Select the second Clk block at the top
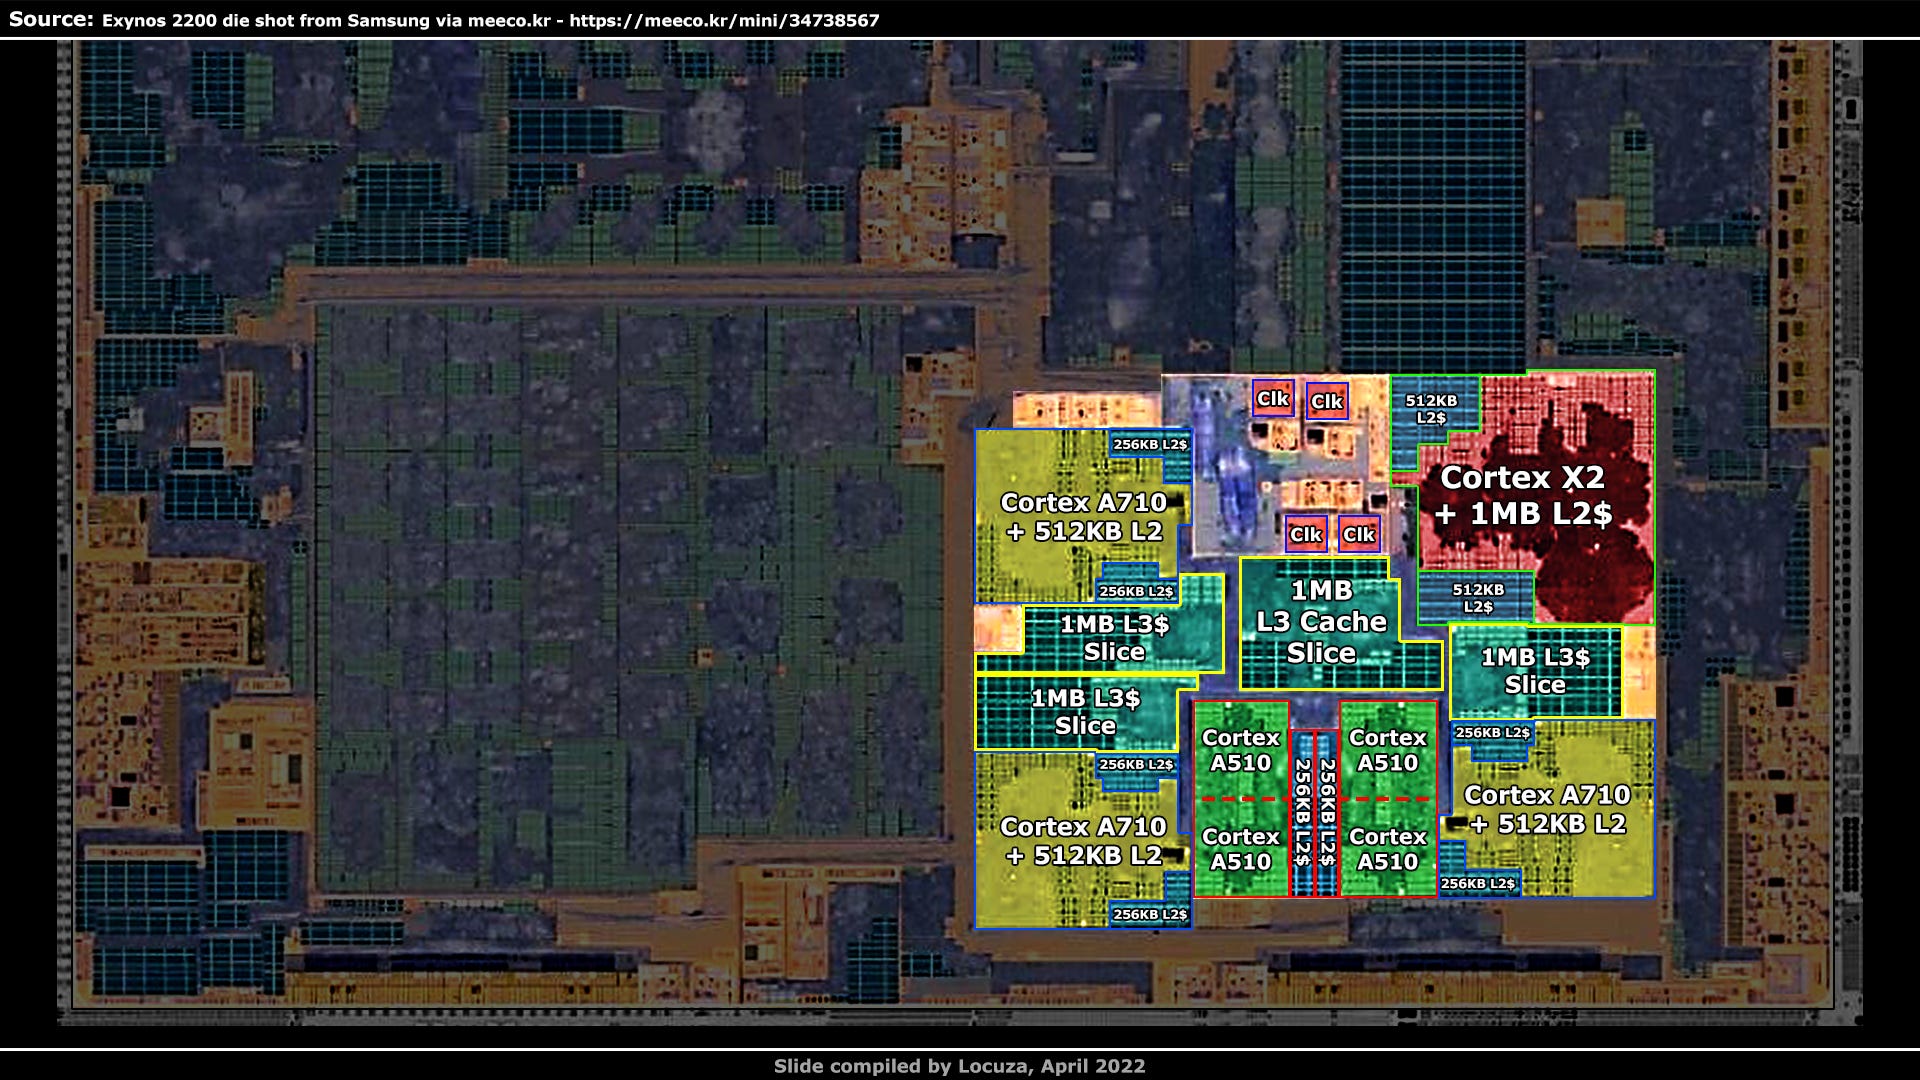 1329,401
